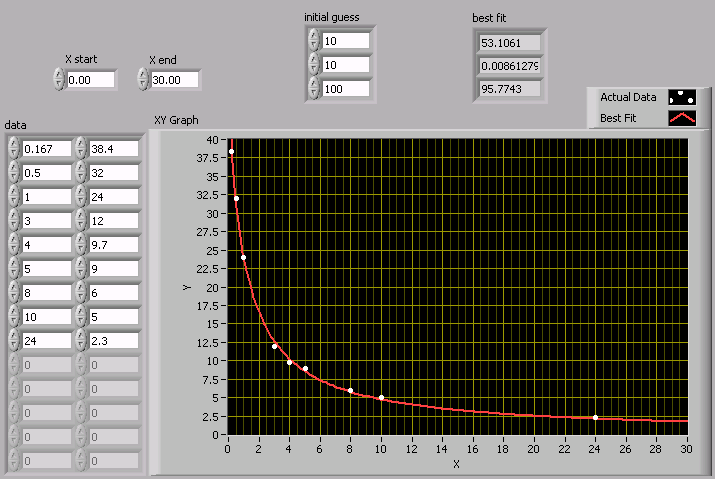Click the best fit value 95.7743
The image size is (715, 479).
(x=510, y=88)
